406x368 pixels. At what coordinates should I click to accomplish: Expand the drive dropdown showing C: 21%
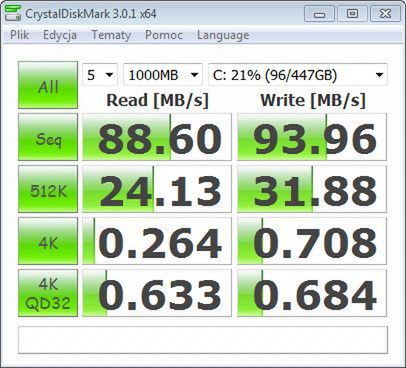(x=298, y=75)
